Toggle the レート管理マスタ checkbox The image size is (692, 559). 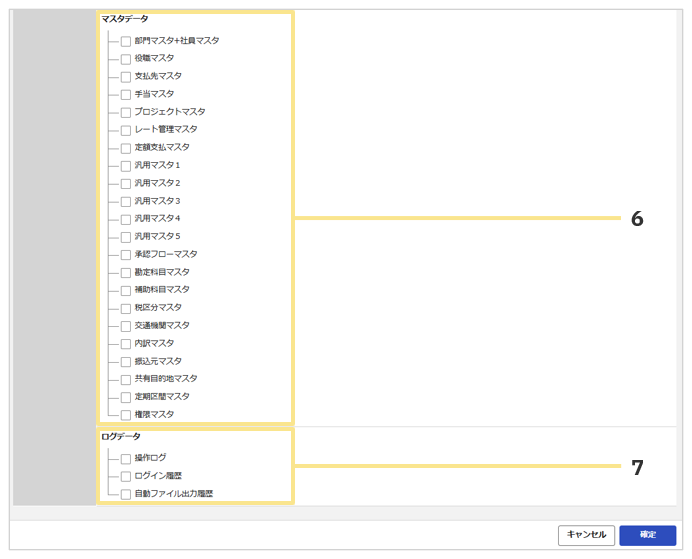pos(126,130)
